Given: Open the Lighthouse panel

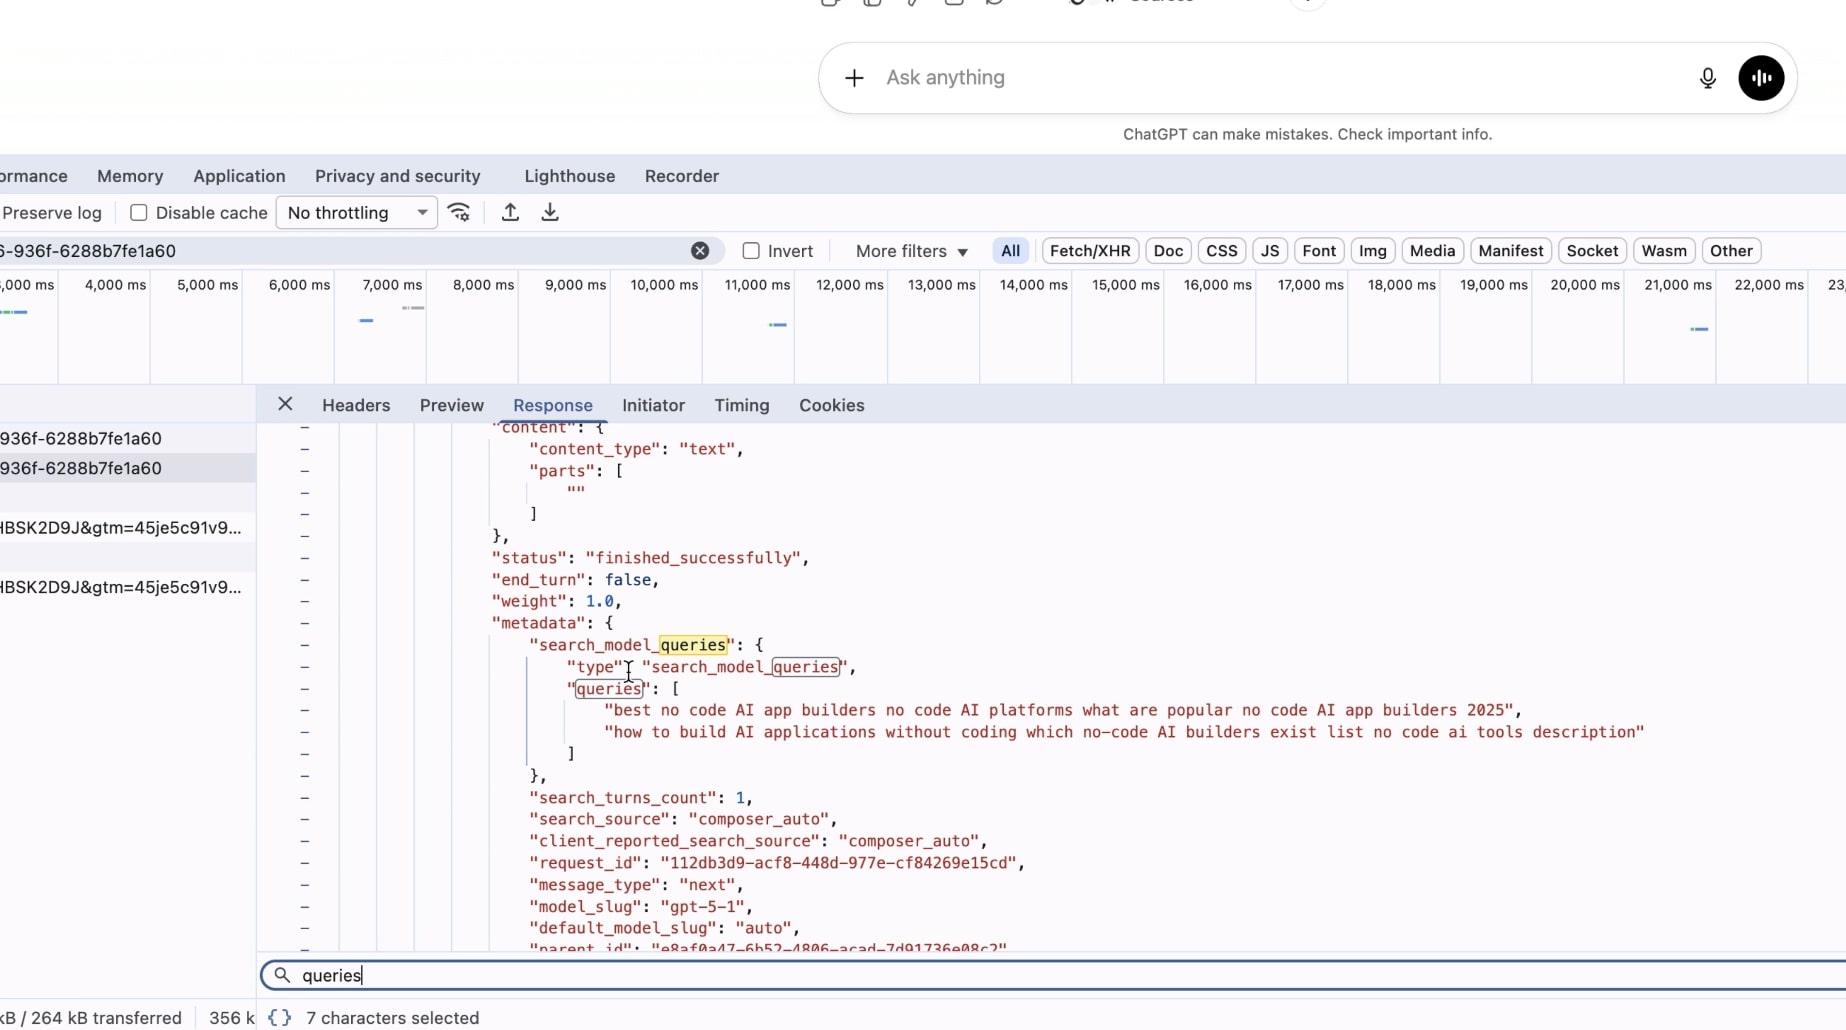Looking at the screenshot, I should coord(568,176).
